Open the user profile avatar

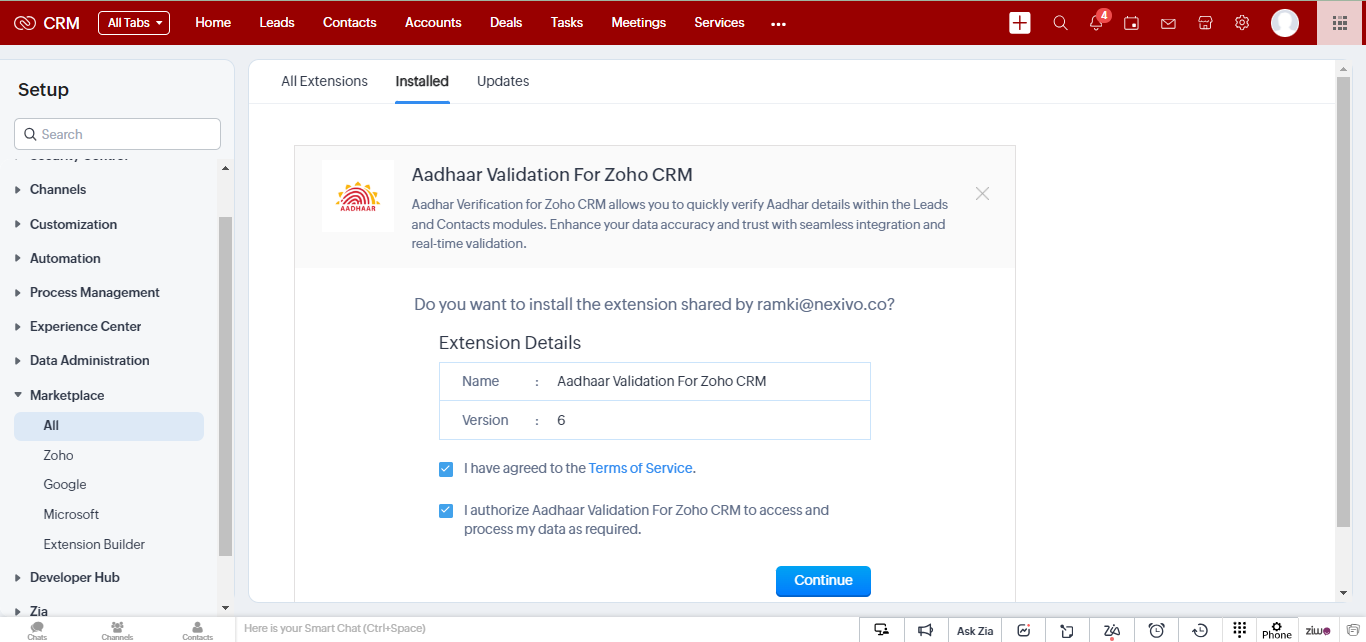(x=1285, y=23)
